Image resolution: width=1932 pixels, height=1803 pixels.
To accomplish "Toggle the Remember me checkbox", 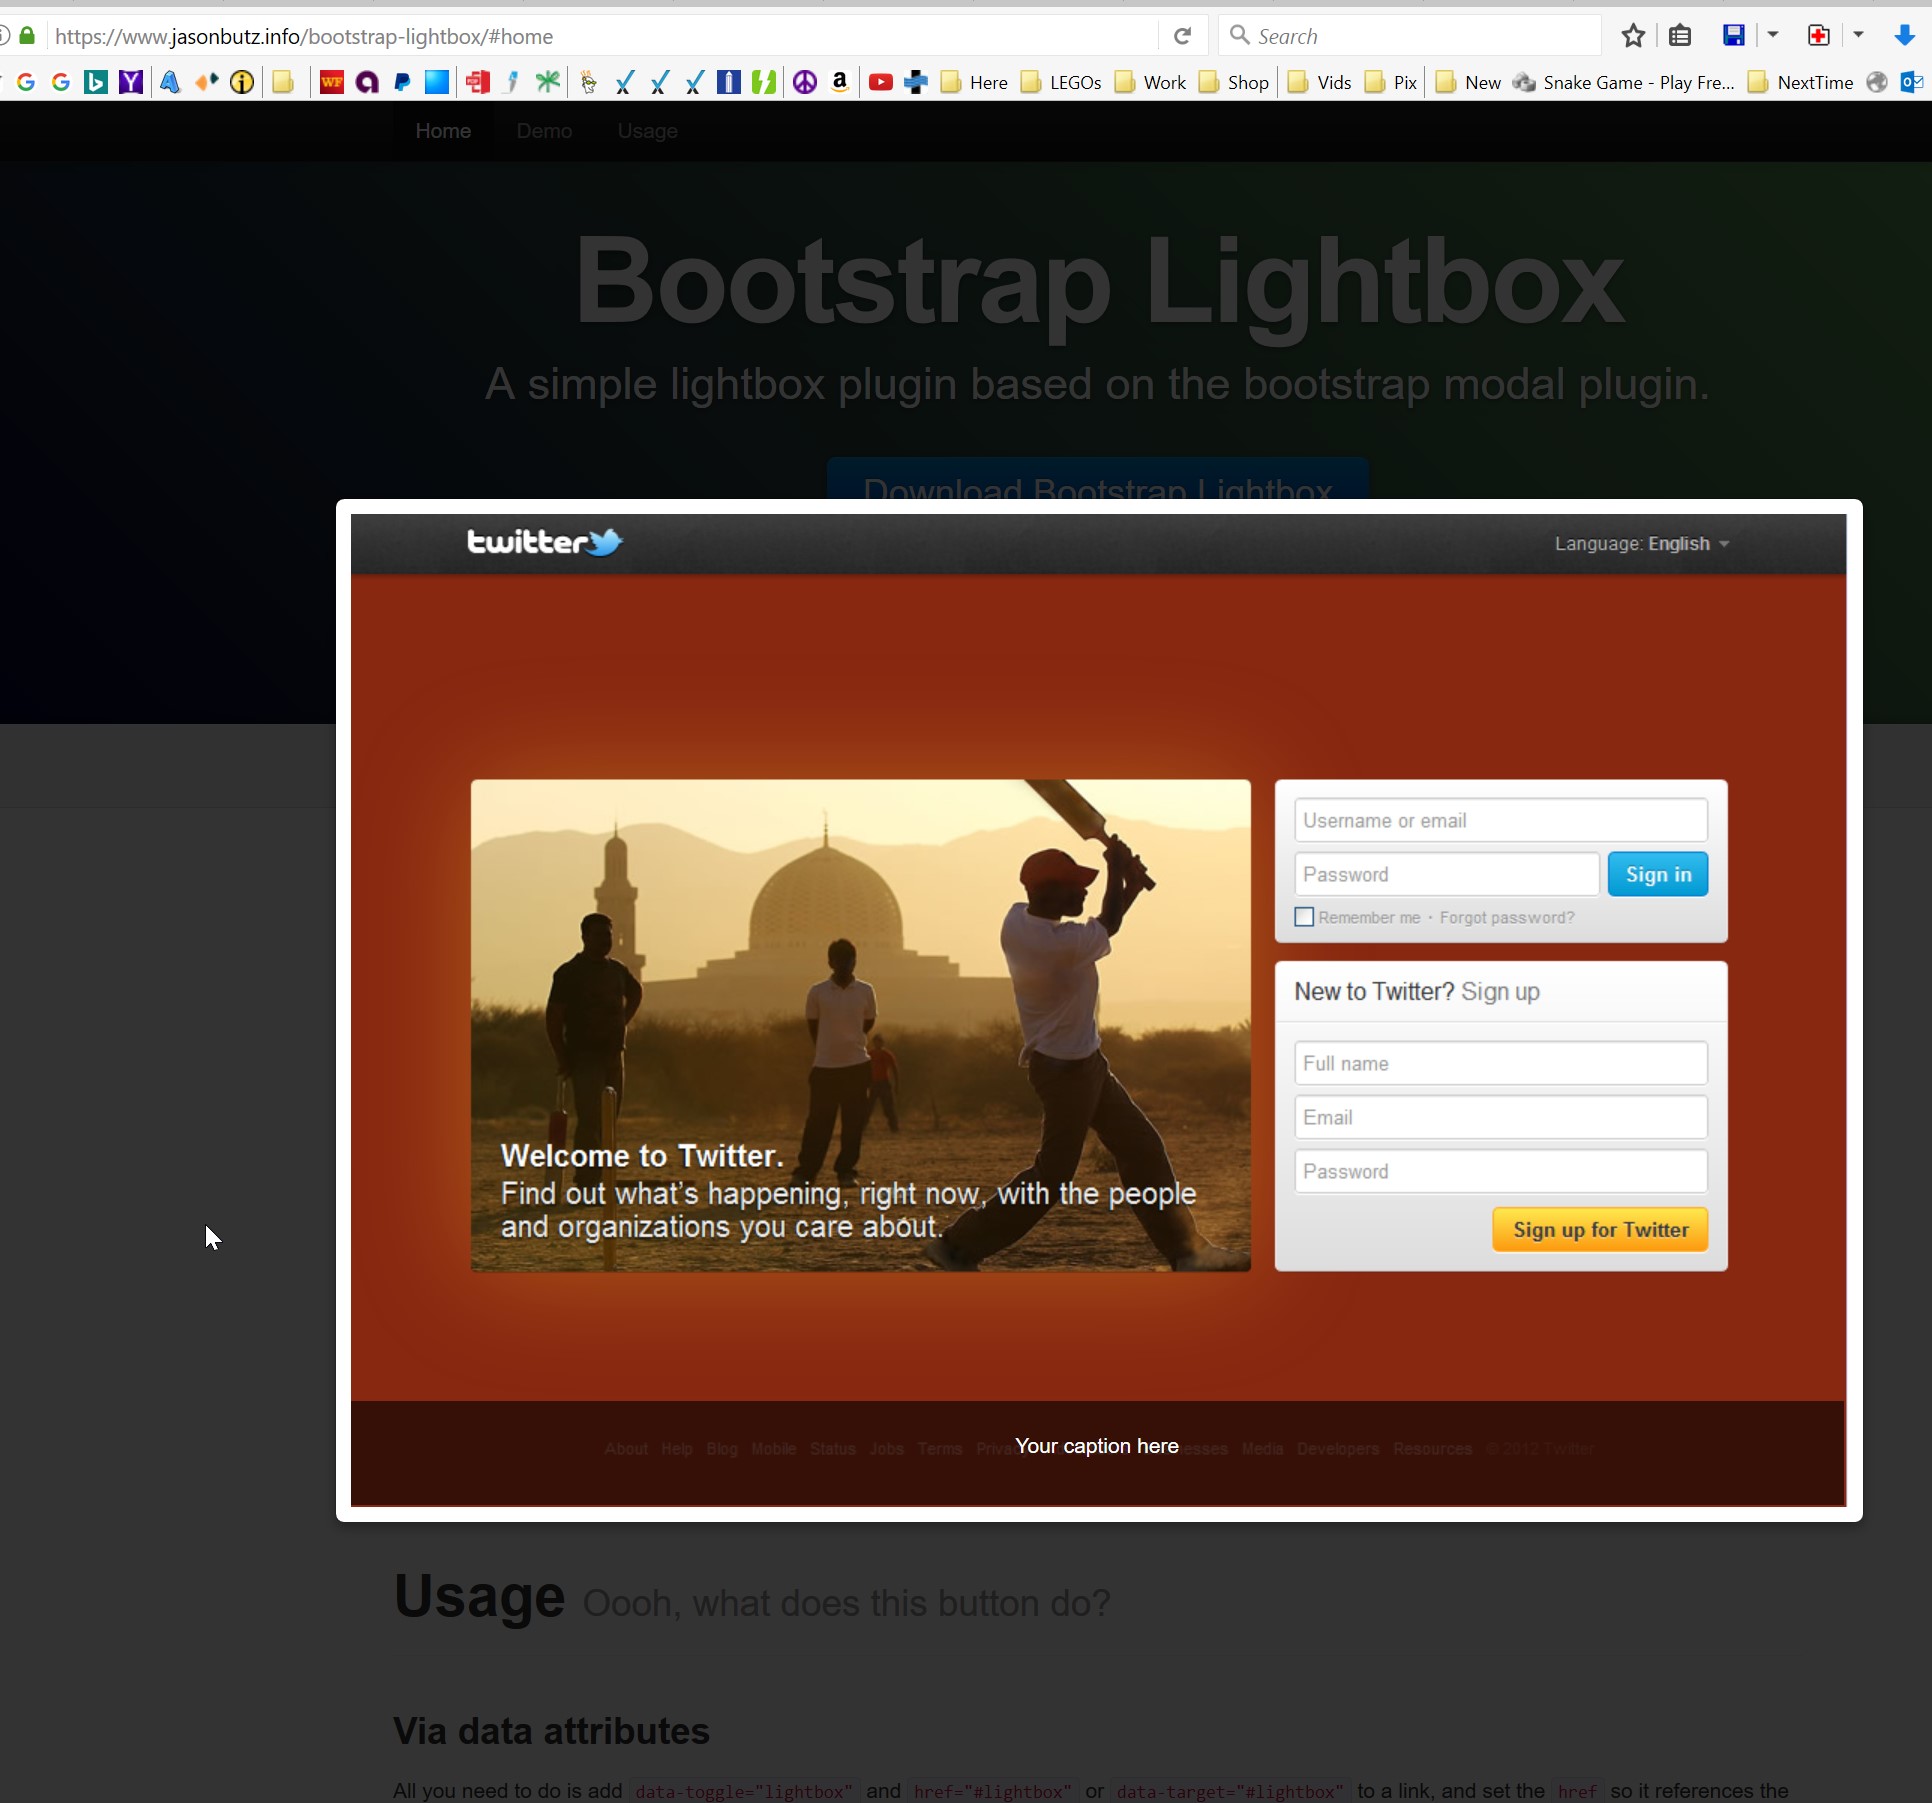I will [x=1304, y=917].
